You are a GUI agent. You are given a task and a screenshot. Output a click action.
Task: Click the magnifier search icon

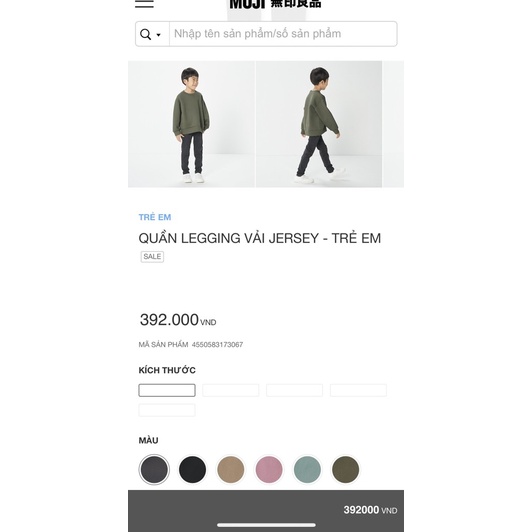[146, 34]
